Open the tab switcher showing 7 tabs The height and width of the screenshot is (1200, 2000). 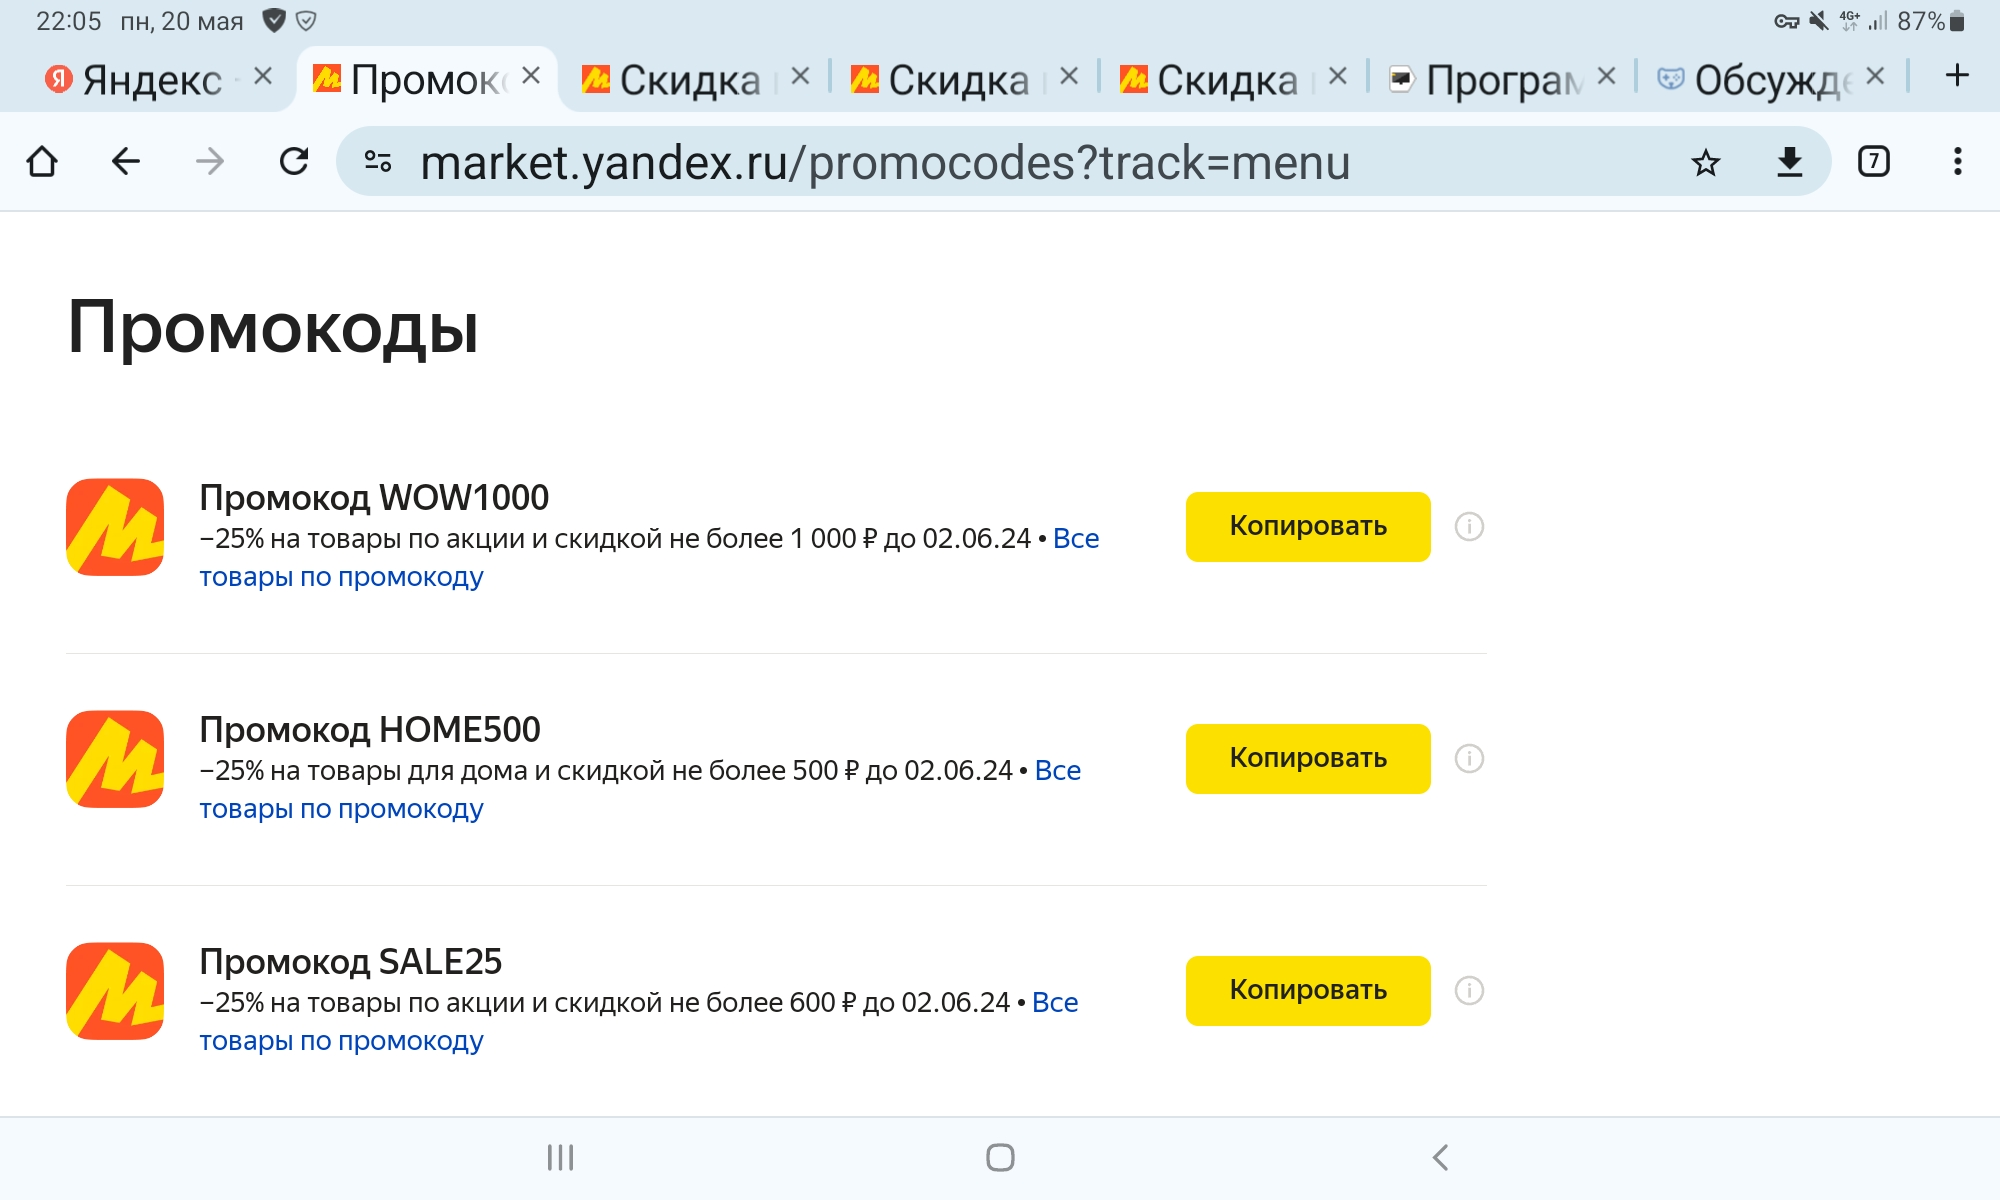coord(1874,161)
